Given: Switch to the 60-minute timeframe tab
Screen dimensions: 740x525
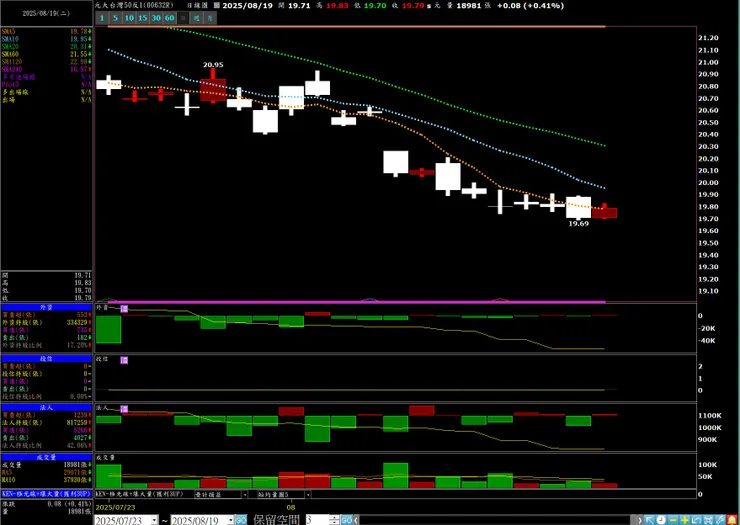Looking at the screenshot, I should pos(170,18).
